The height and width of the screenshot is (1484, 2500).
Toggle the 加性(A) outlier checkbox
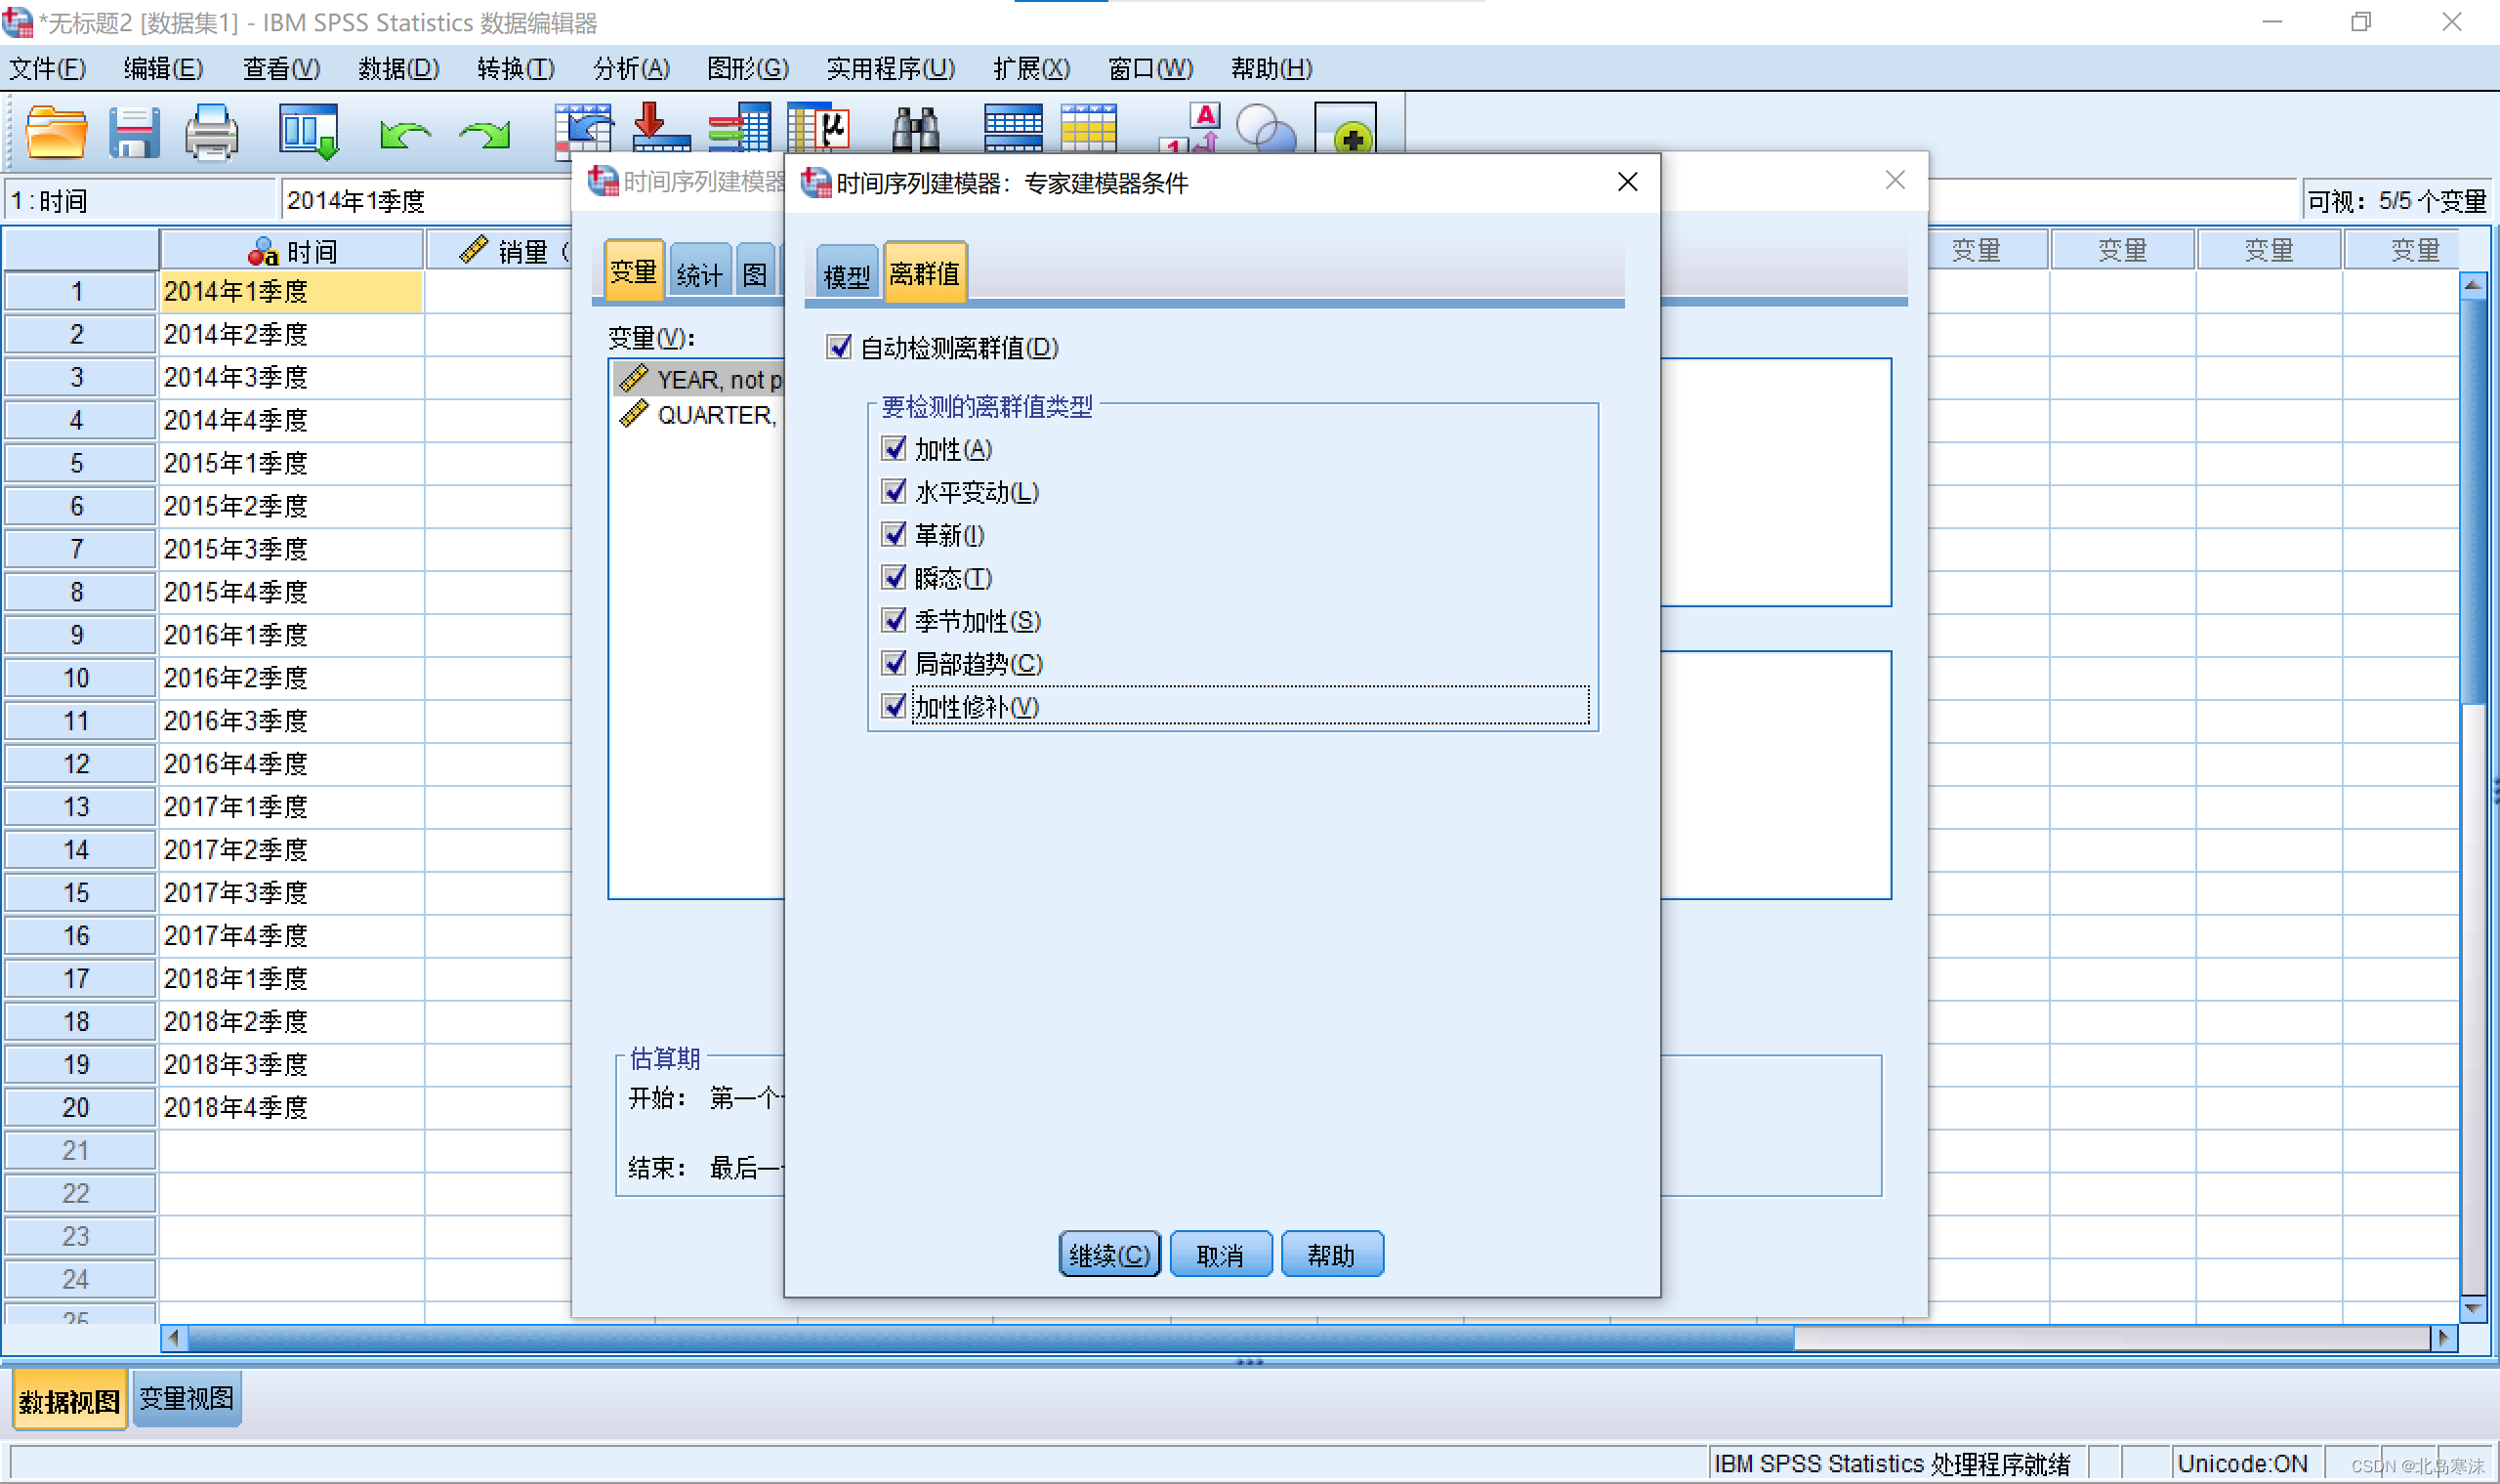pyautogui.click(x=894, y=449)
